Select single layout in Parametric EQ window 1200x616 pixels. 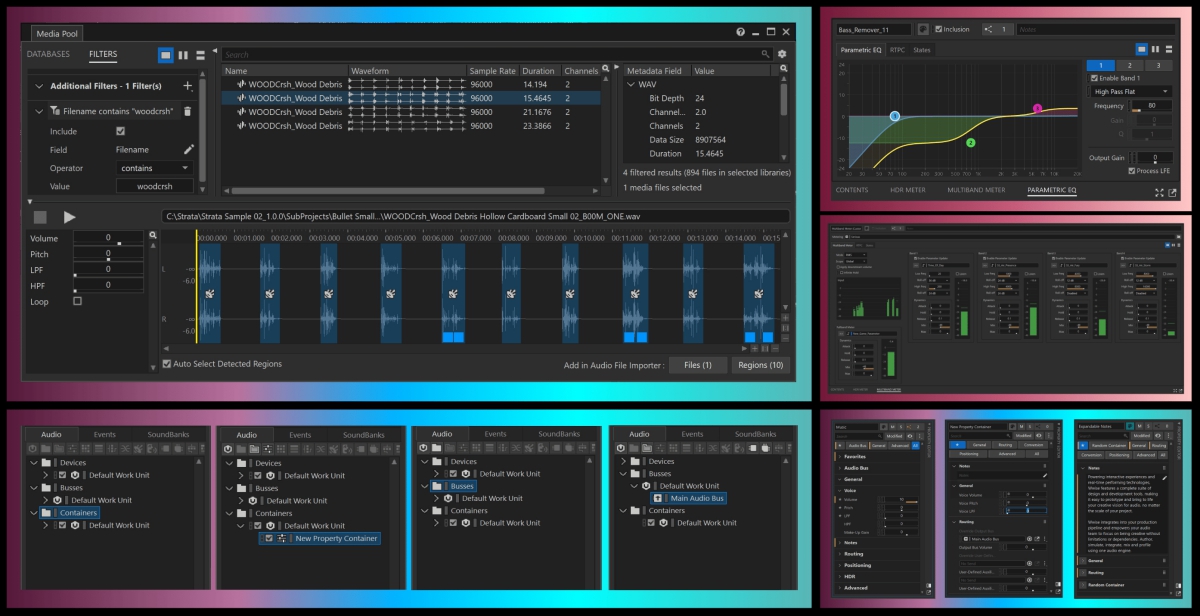[1141, 48]
